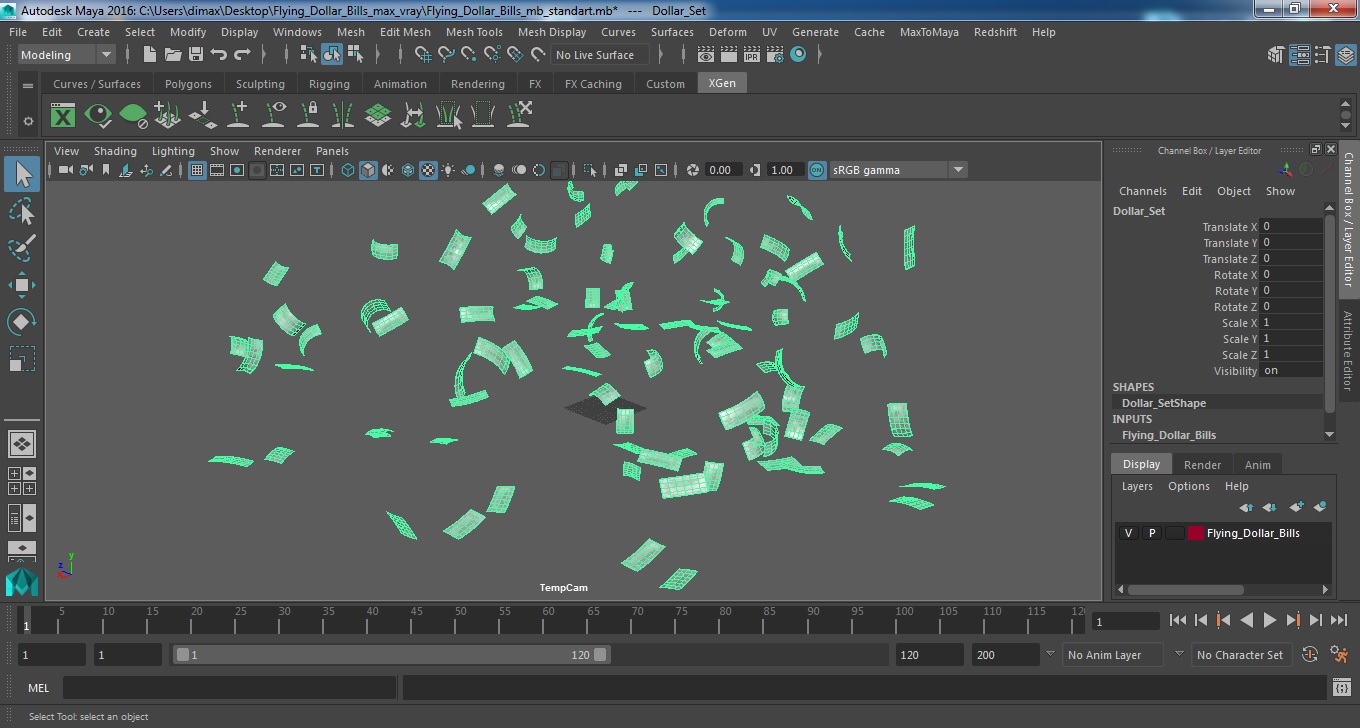Toggle the view transform ON button beside sRGB gamma
Viewport: 1360px width, 728px height.
[817, 170]
